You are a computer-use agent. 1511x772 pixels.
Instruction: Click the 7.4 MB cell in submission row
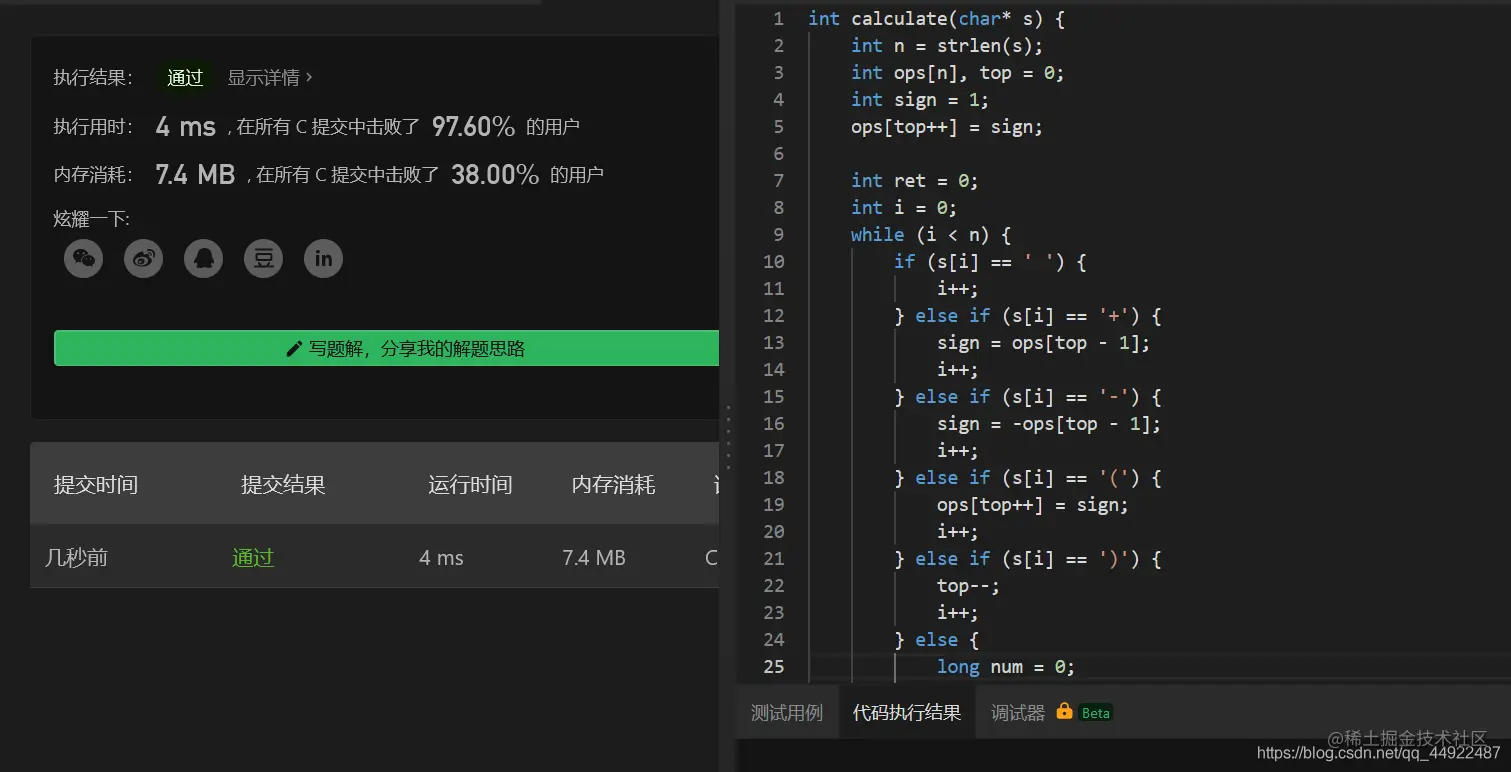(594, 558)
